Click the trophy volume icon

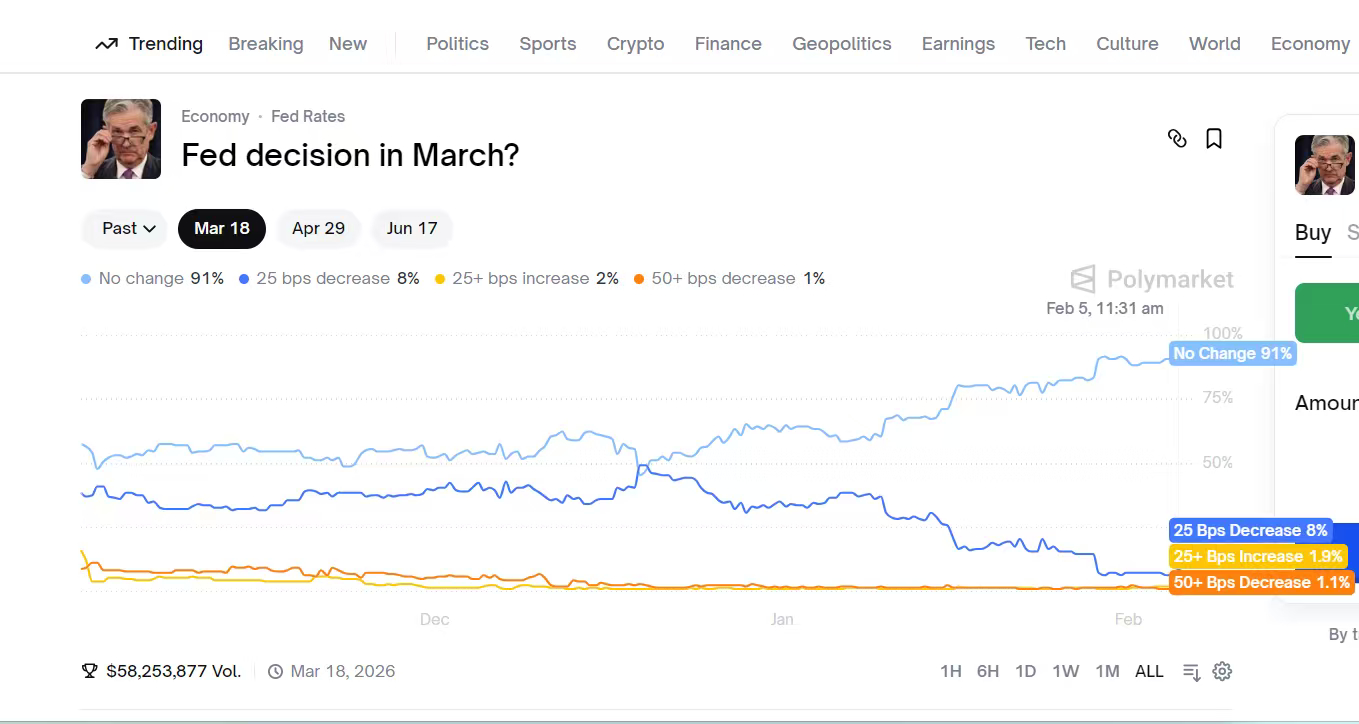click(x=90, y=671)
